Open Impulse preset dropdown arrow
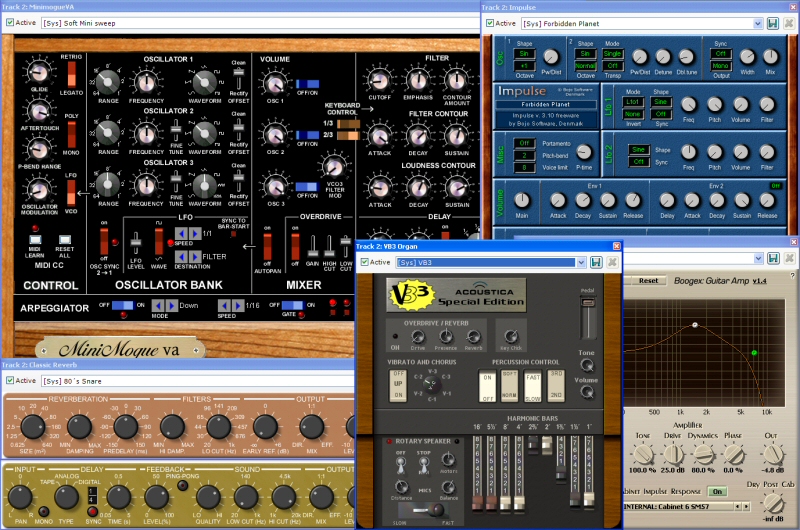 758,23
